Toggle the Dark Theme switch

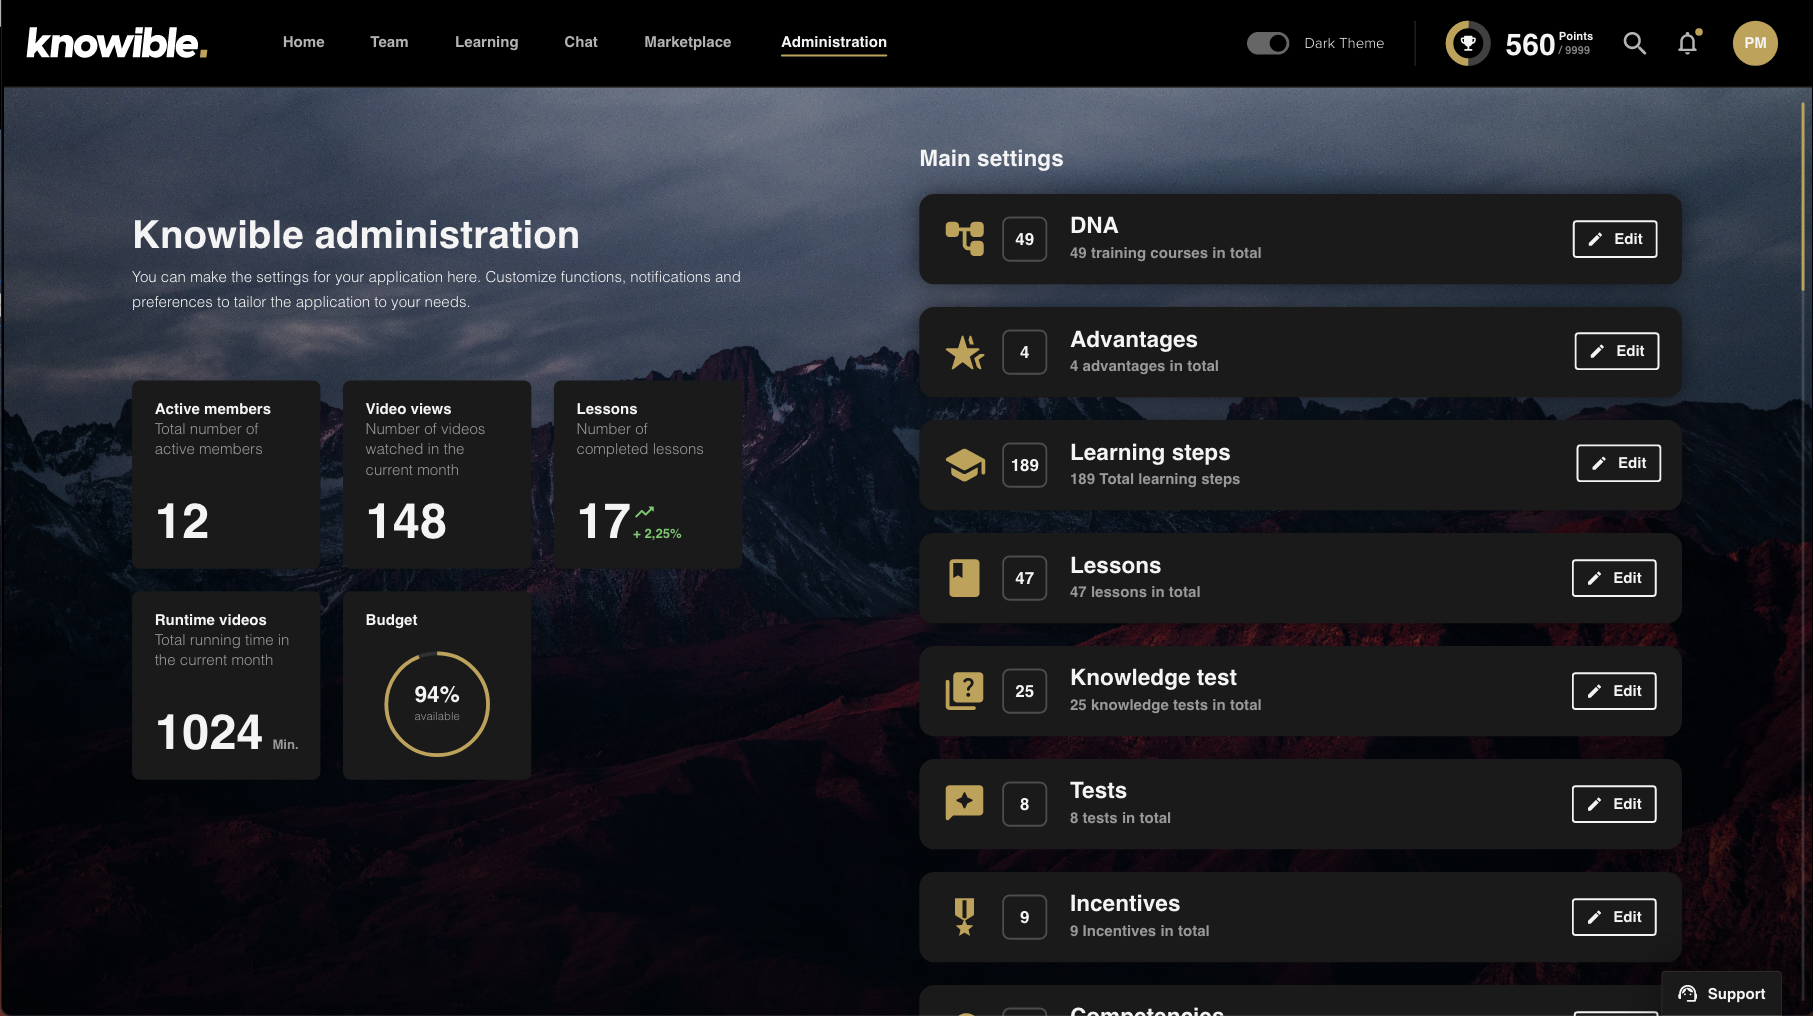(1267, 43)
